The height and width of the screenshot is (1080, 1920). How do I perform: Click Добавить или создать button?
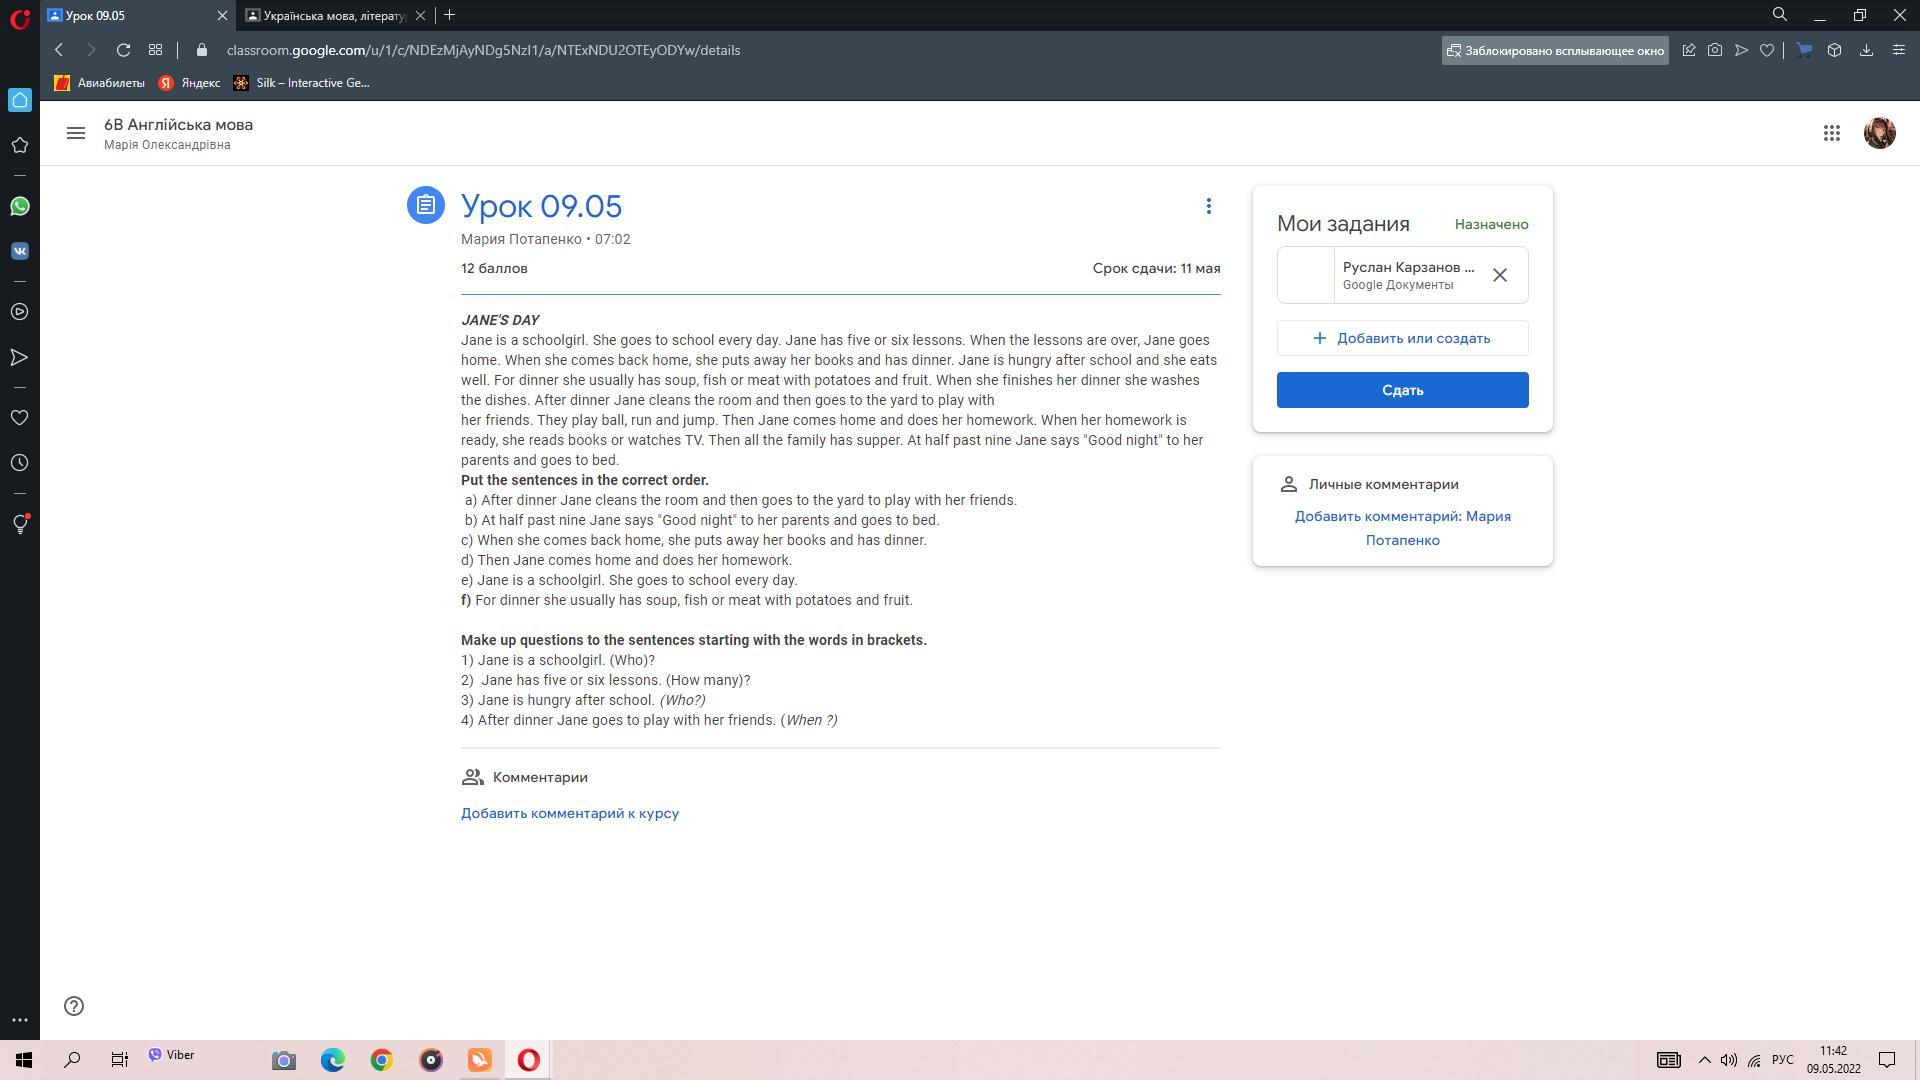[1402, 338]
